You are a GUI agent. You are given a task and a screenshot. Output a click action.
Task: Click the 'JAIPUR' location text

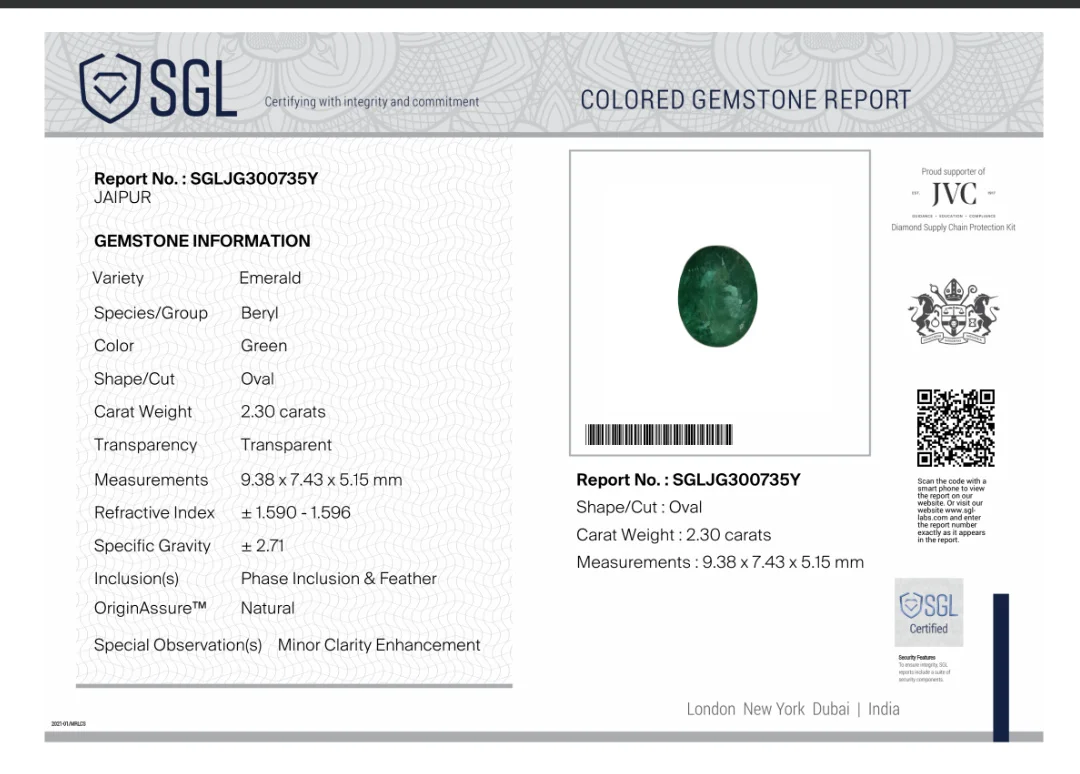[x=123, y=198]
